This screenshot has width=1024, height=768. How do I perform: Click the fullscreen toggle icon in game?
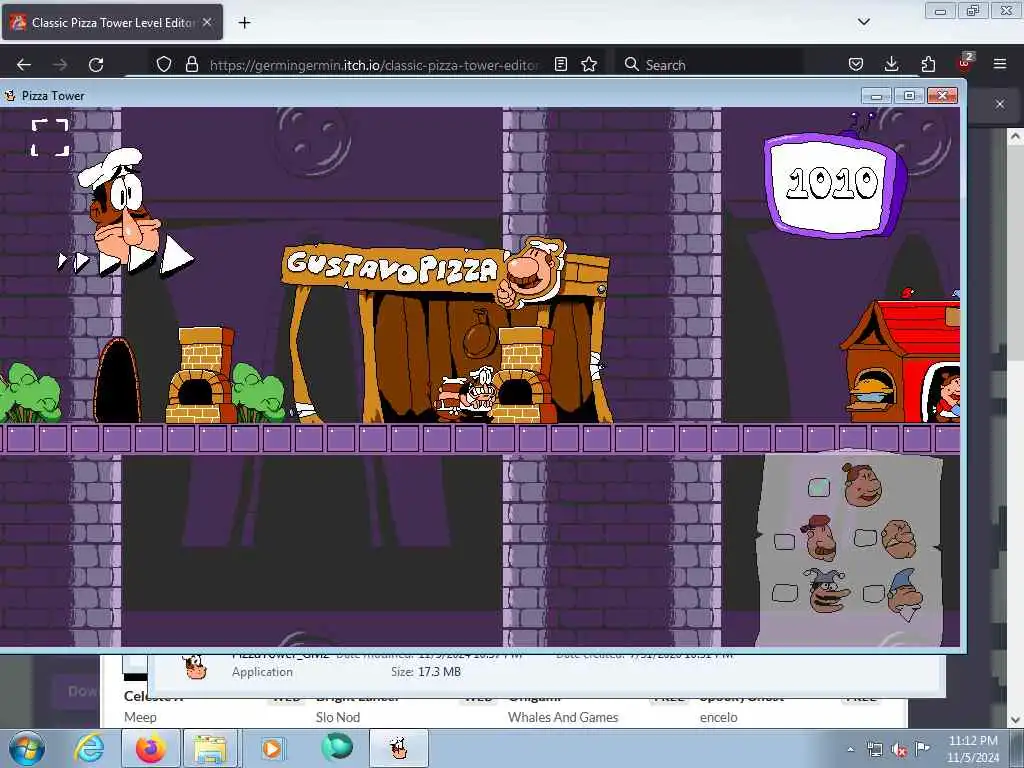(50, 137)
